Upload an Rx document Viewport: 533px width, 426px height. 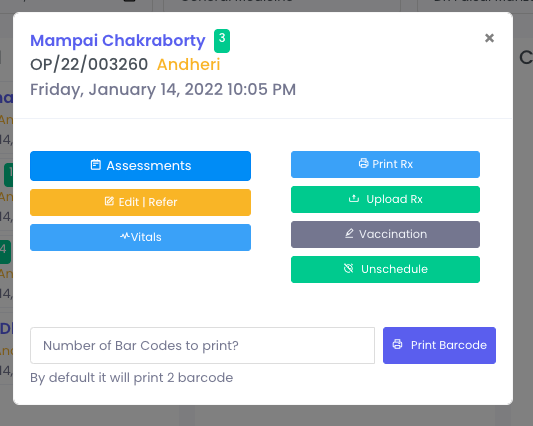(385, 200)
